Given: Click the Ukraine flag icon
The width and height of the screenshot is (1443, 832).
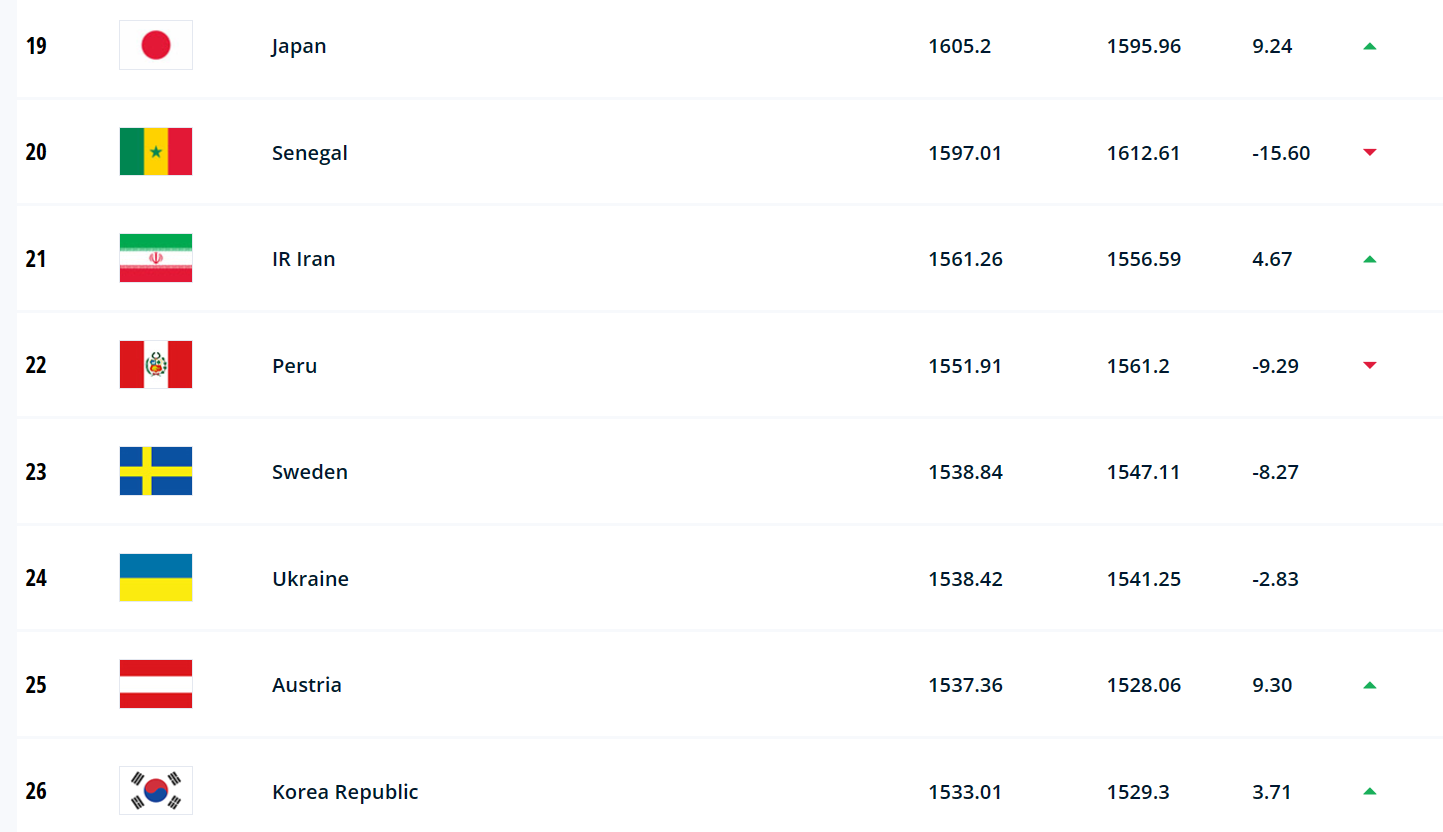Looking at the screenshot, I should point(156,578).
